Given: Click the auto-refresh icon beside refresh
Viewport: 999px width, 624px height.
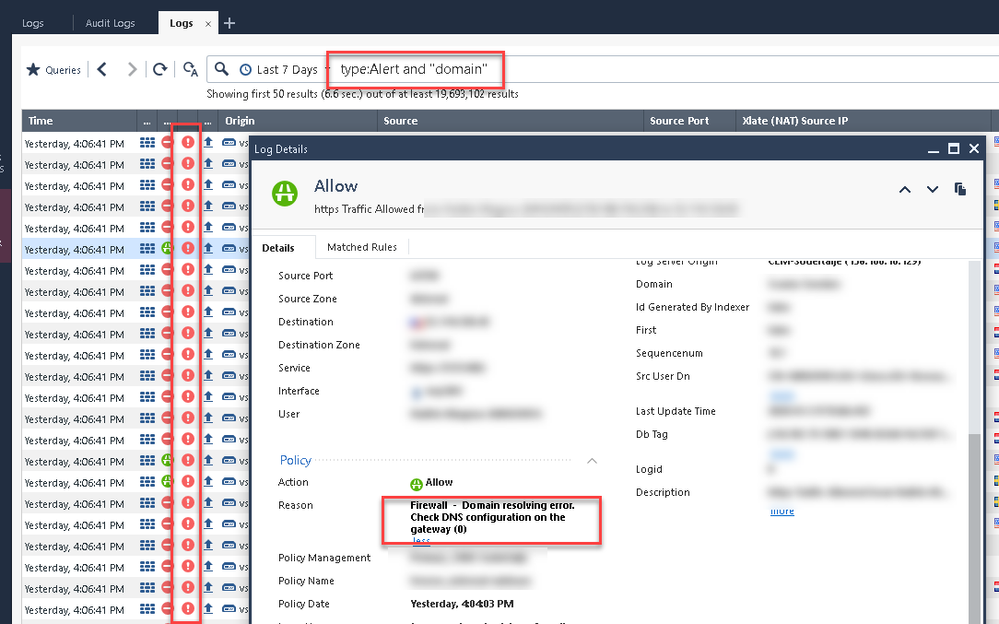Looking at the screenshot, I should pyautogui.click(x=190, y=70).
